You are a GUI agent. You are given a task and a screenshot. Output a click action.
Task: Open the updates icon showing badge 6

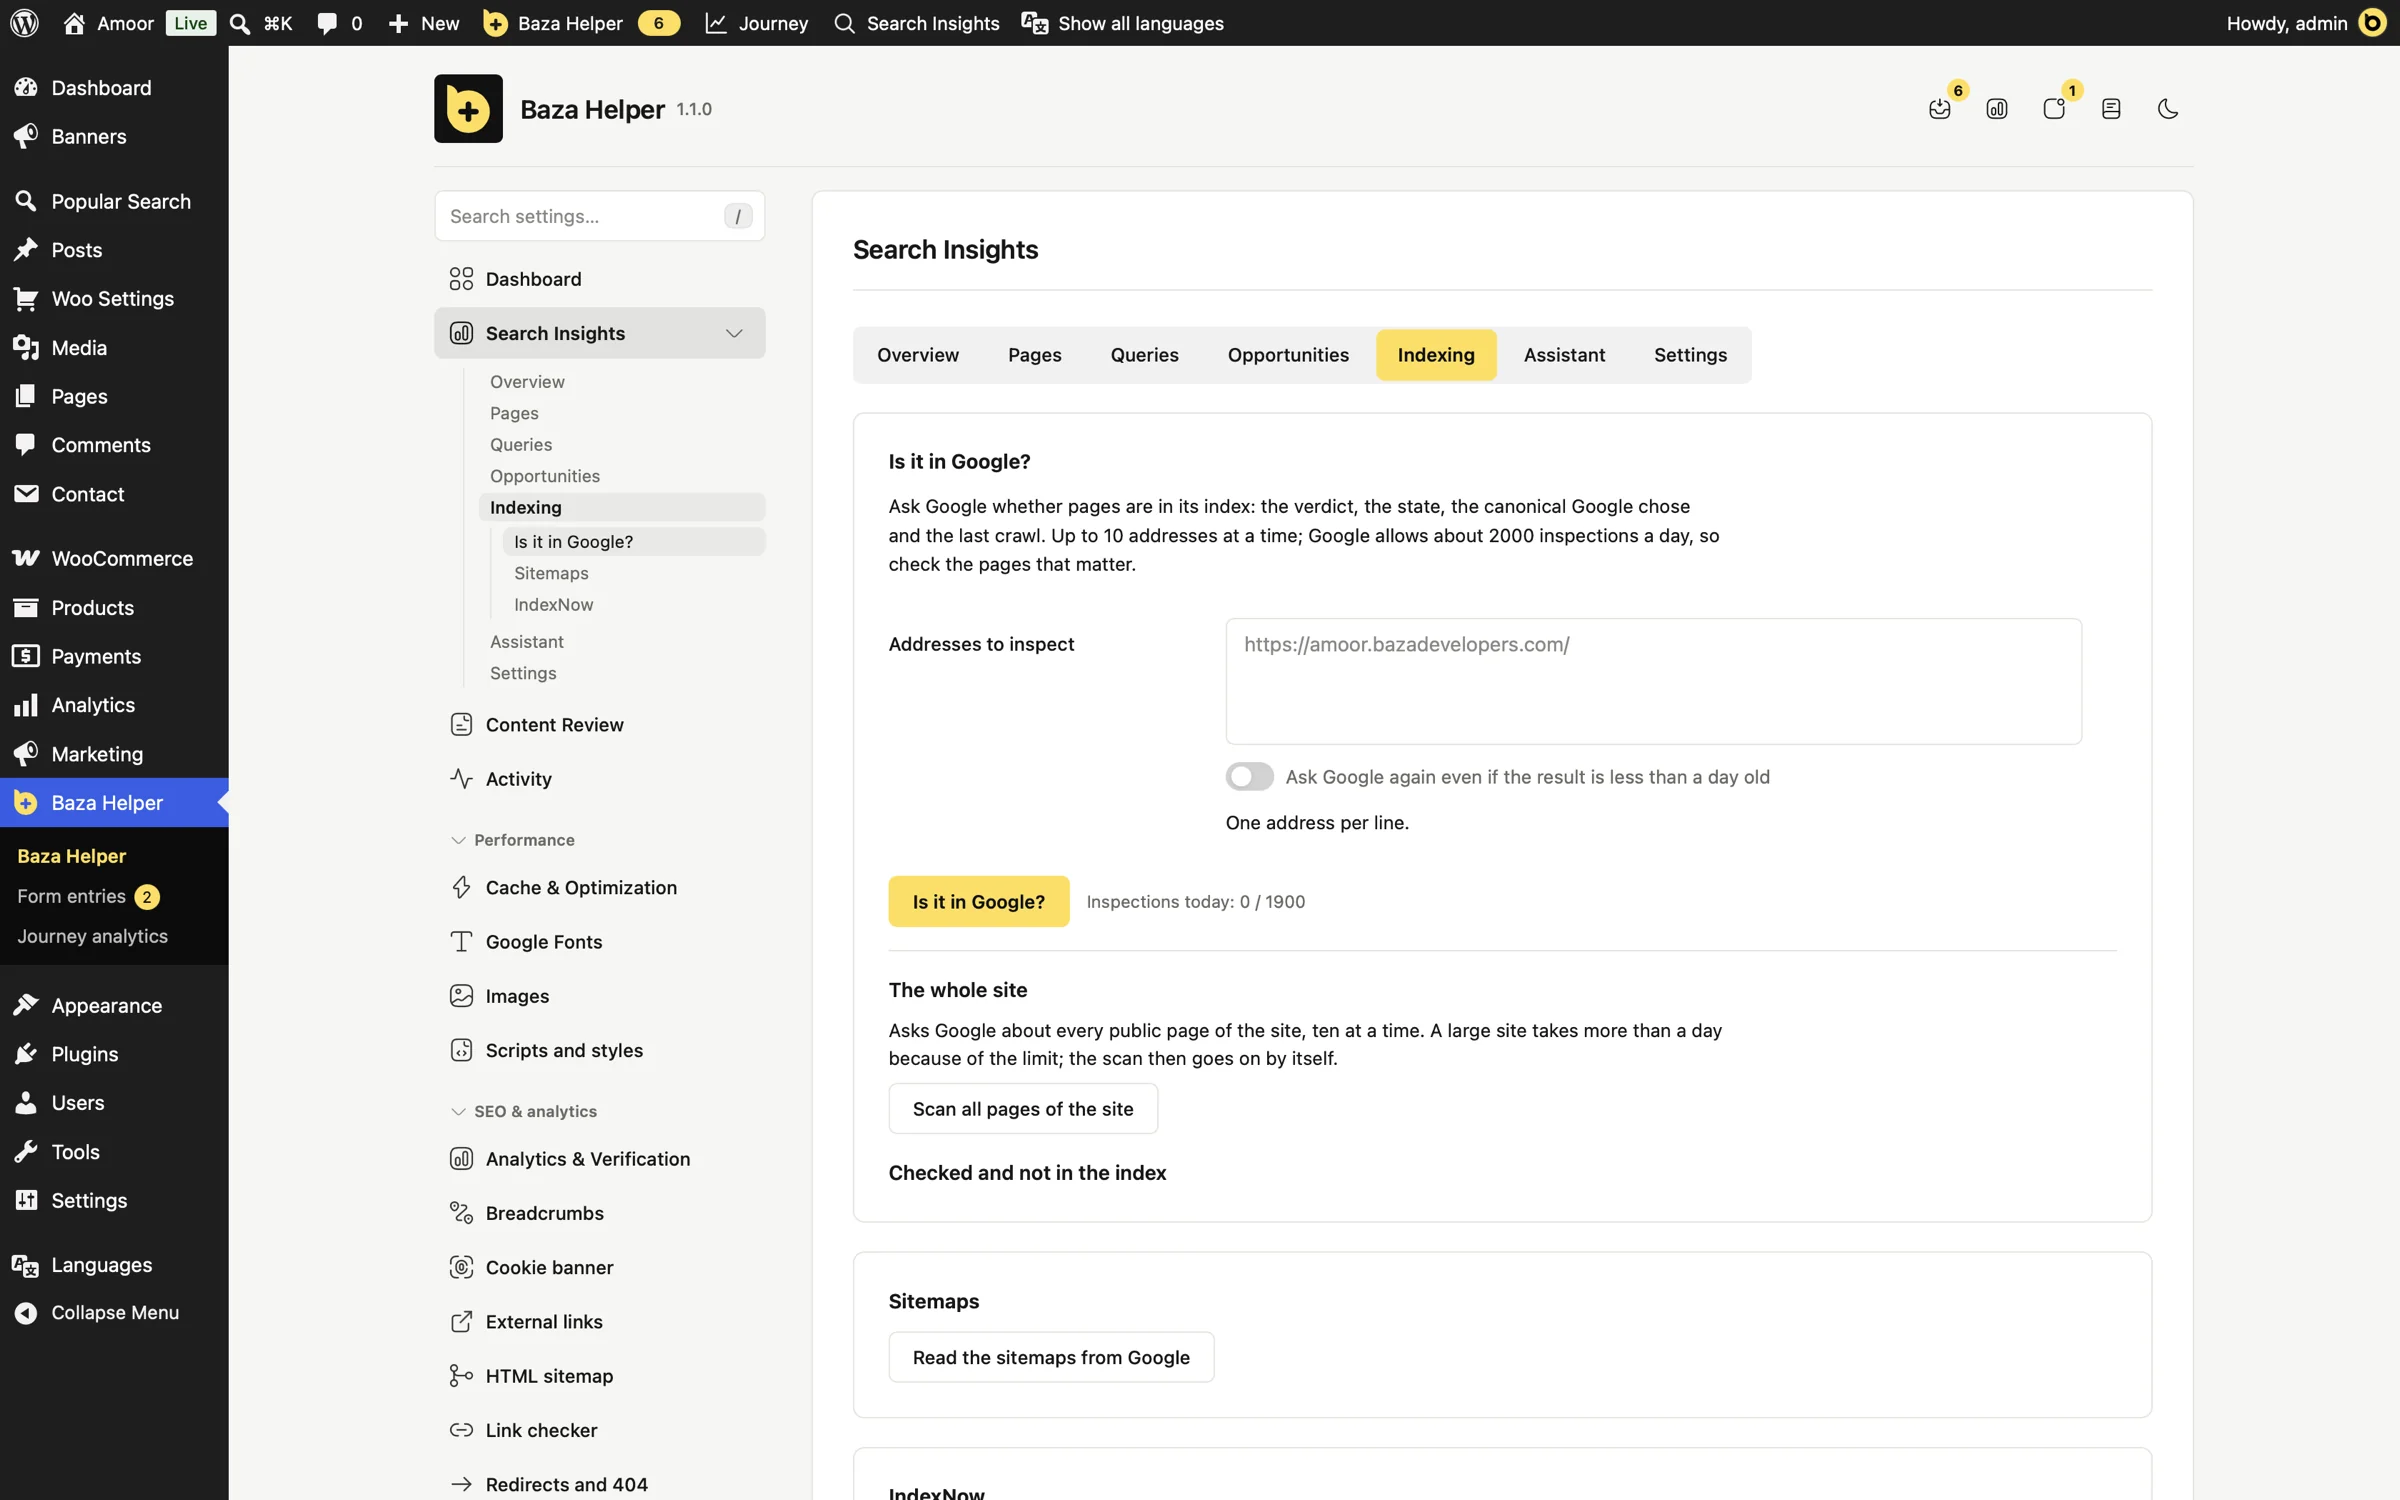(1940, 109)
